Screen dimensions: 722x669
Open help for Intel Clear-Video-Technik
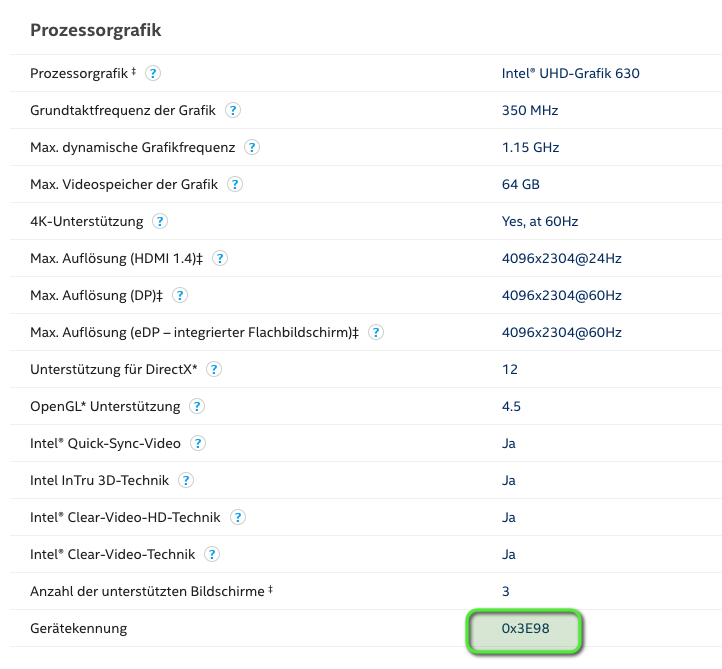point(212,554)
